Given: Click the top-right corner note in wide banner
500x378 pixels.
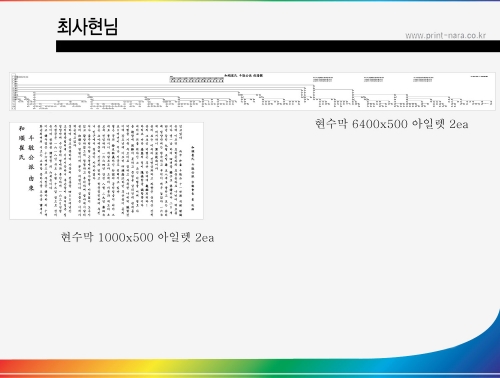Looking at the screenshot, I should click(x=479, y=76).
